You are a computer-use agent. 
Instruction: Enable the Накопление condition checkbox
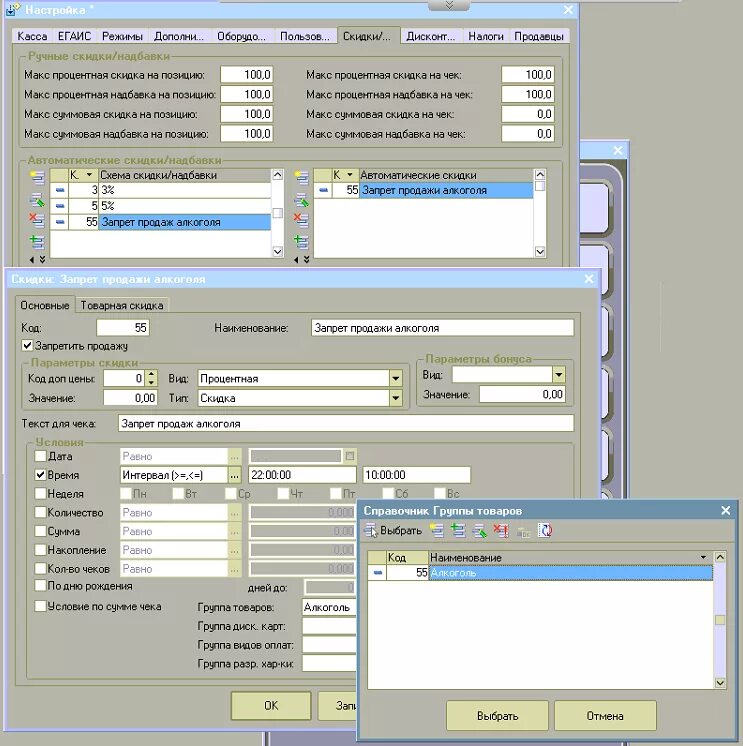[x=40, y=550]
